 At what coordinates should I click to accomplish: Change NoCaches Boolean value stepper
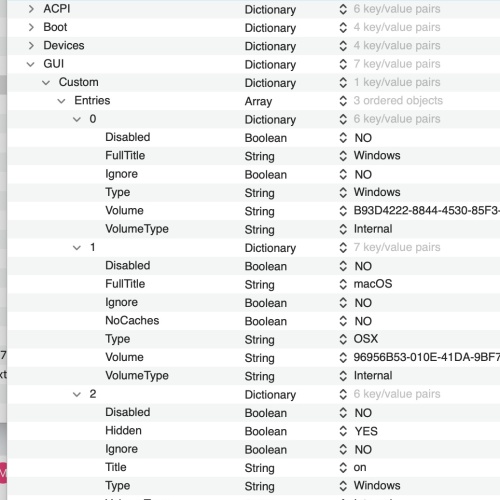[x=343, y=321]
